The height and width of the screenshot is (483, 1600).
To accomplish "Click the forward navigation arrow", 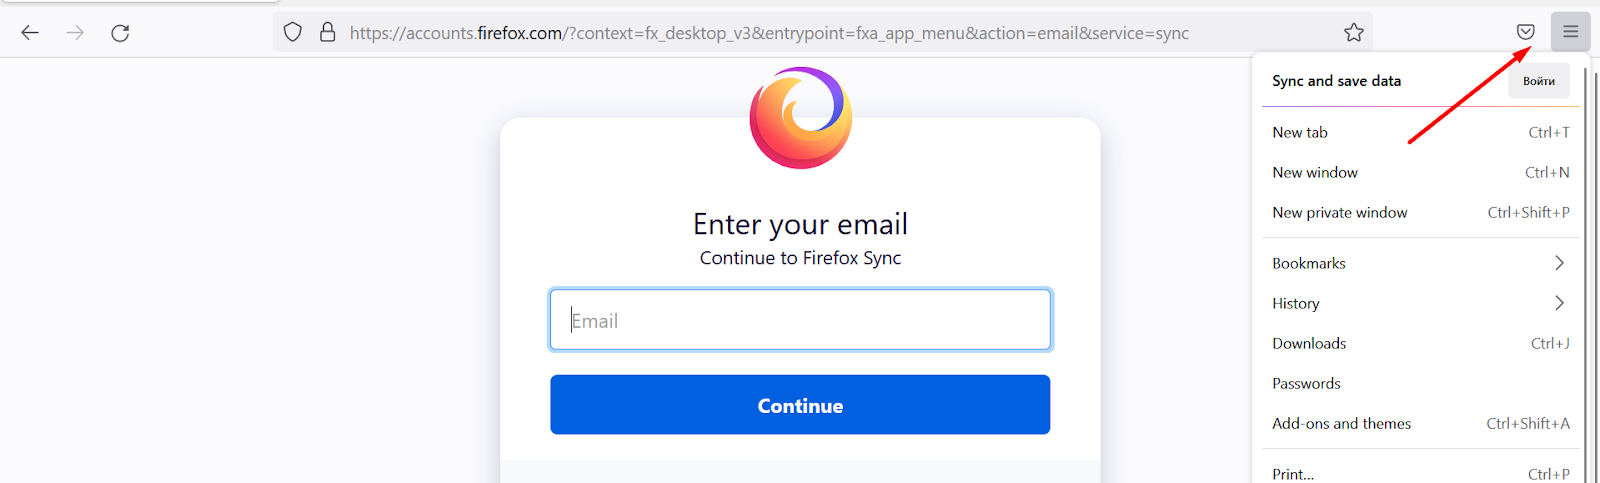I will (75, 33).
